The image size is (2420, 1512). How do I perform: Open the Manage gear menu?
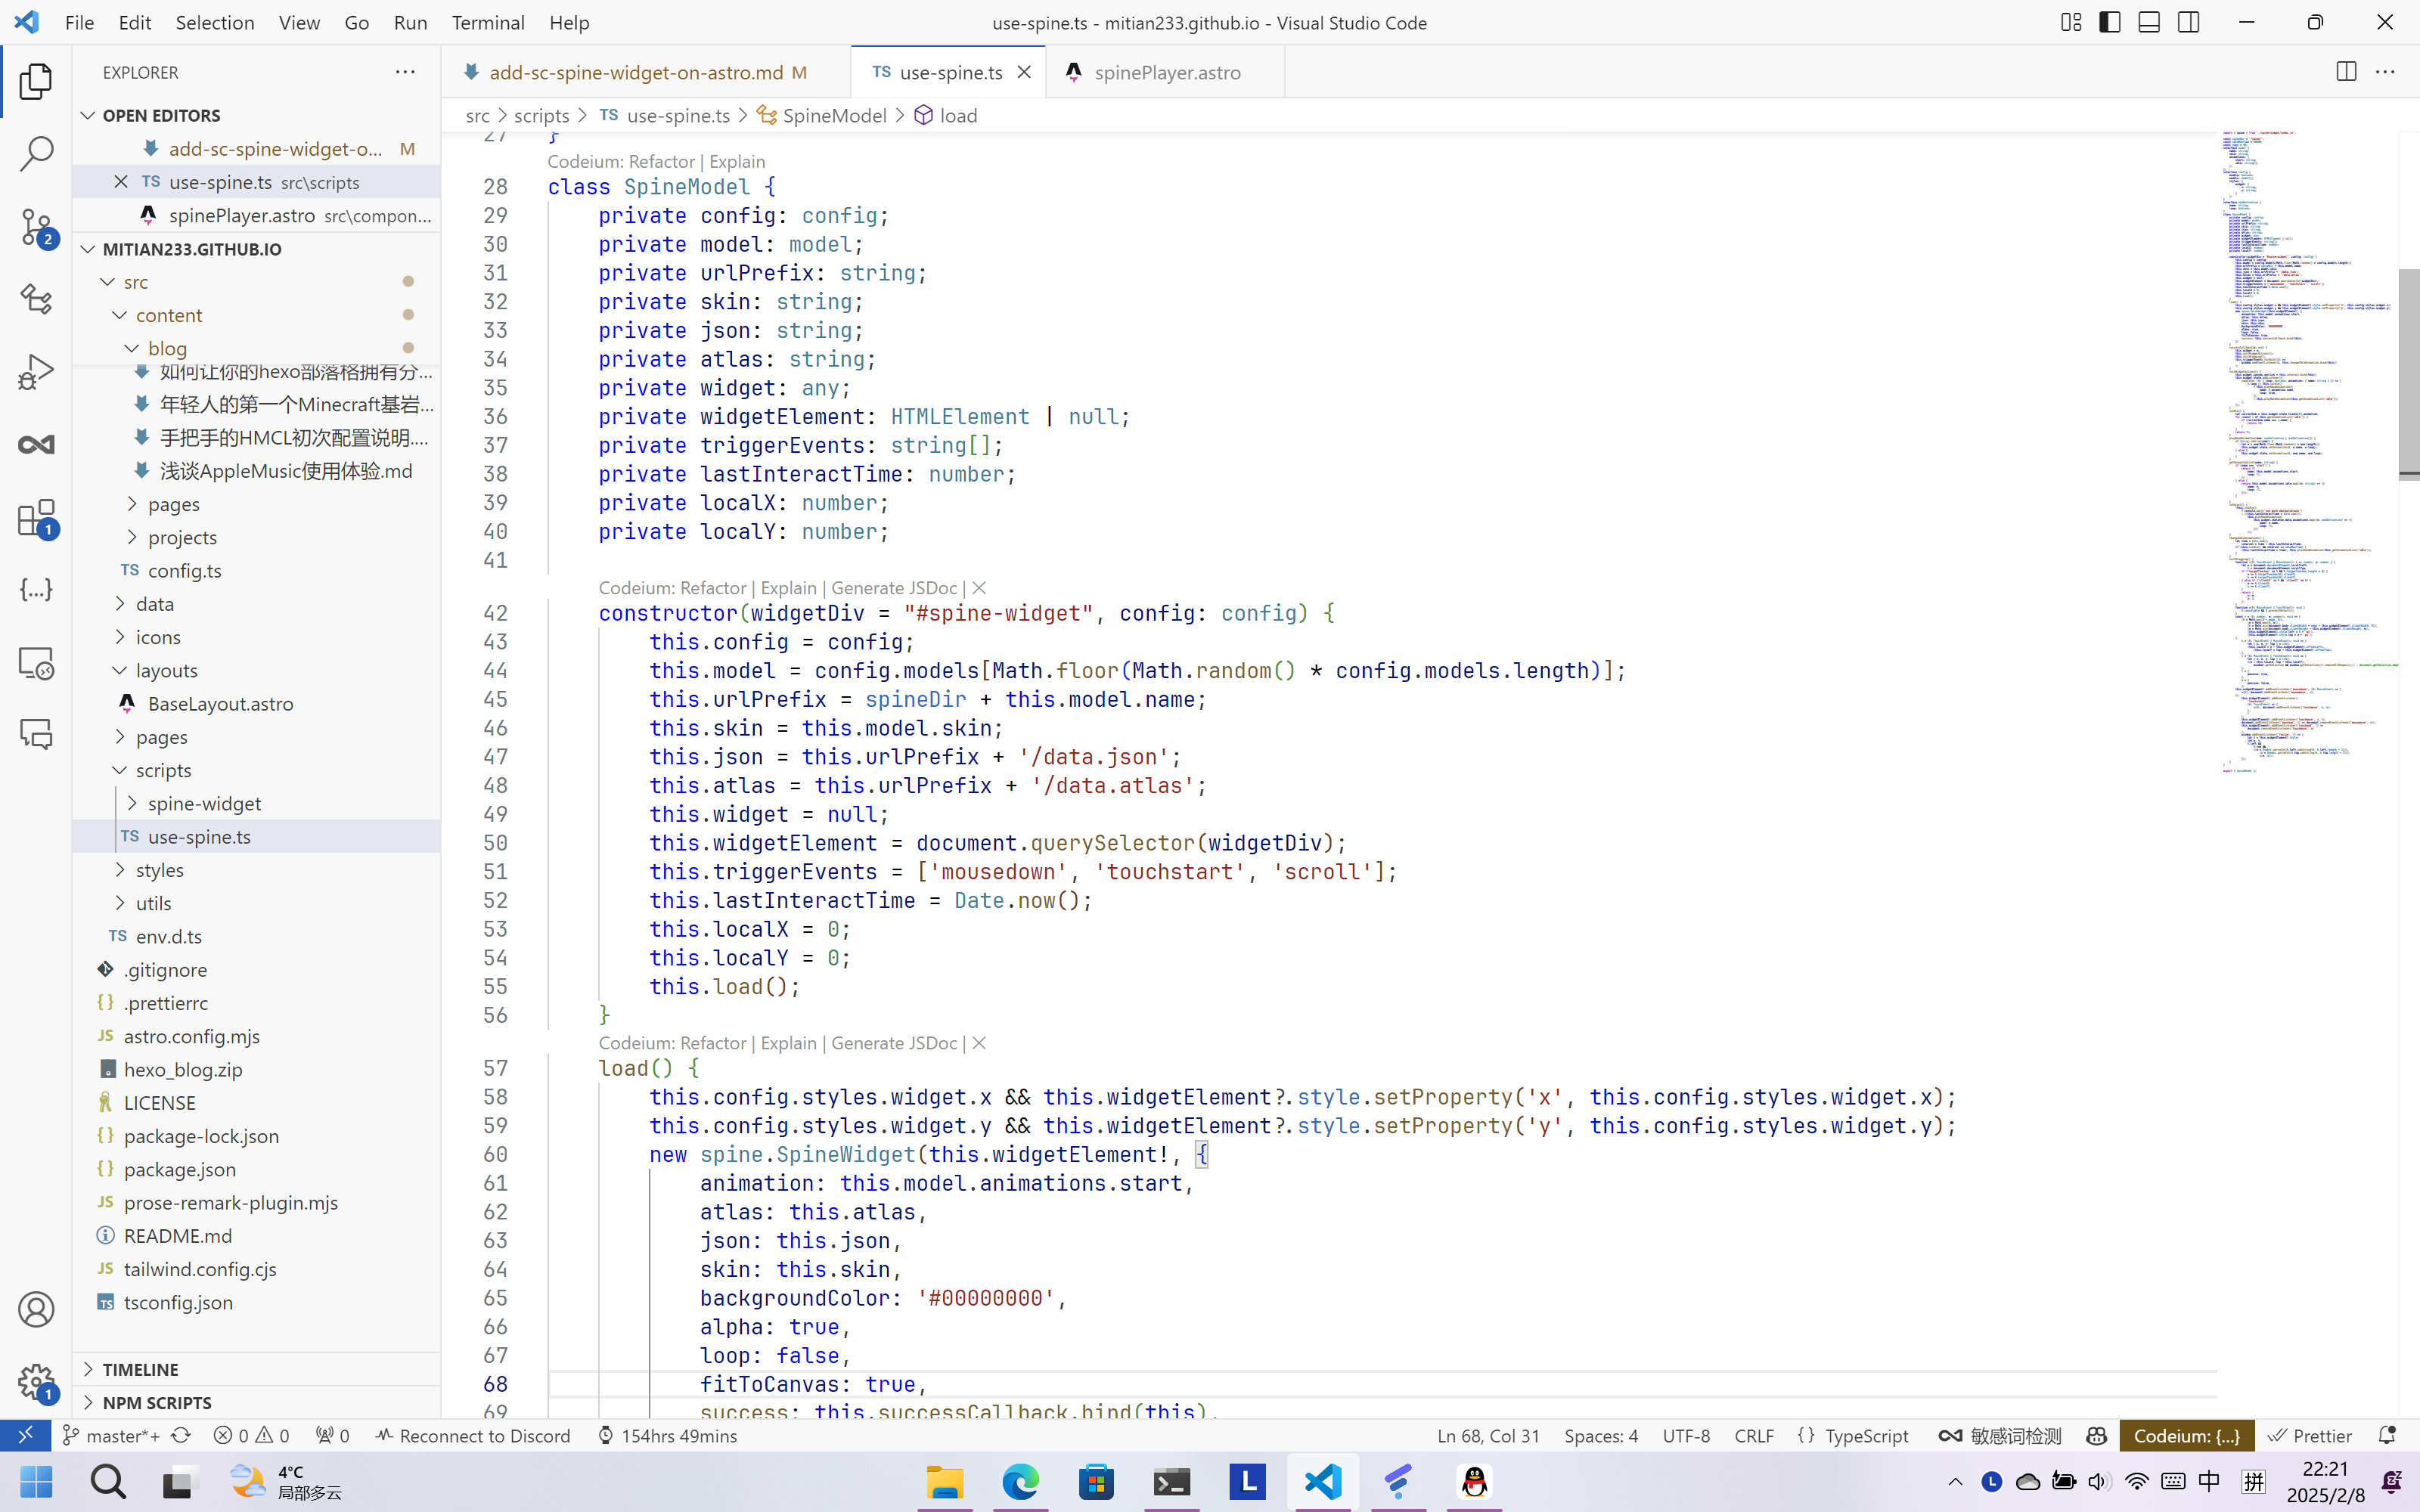click(x=36, y=1382)
